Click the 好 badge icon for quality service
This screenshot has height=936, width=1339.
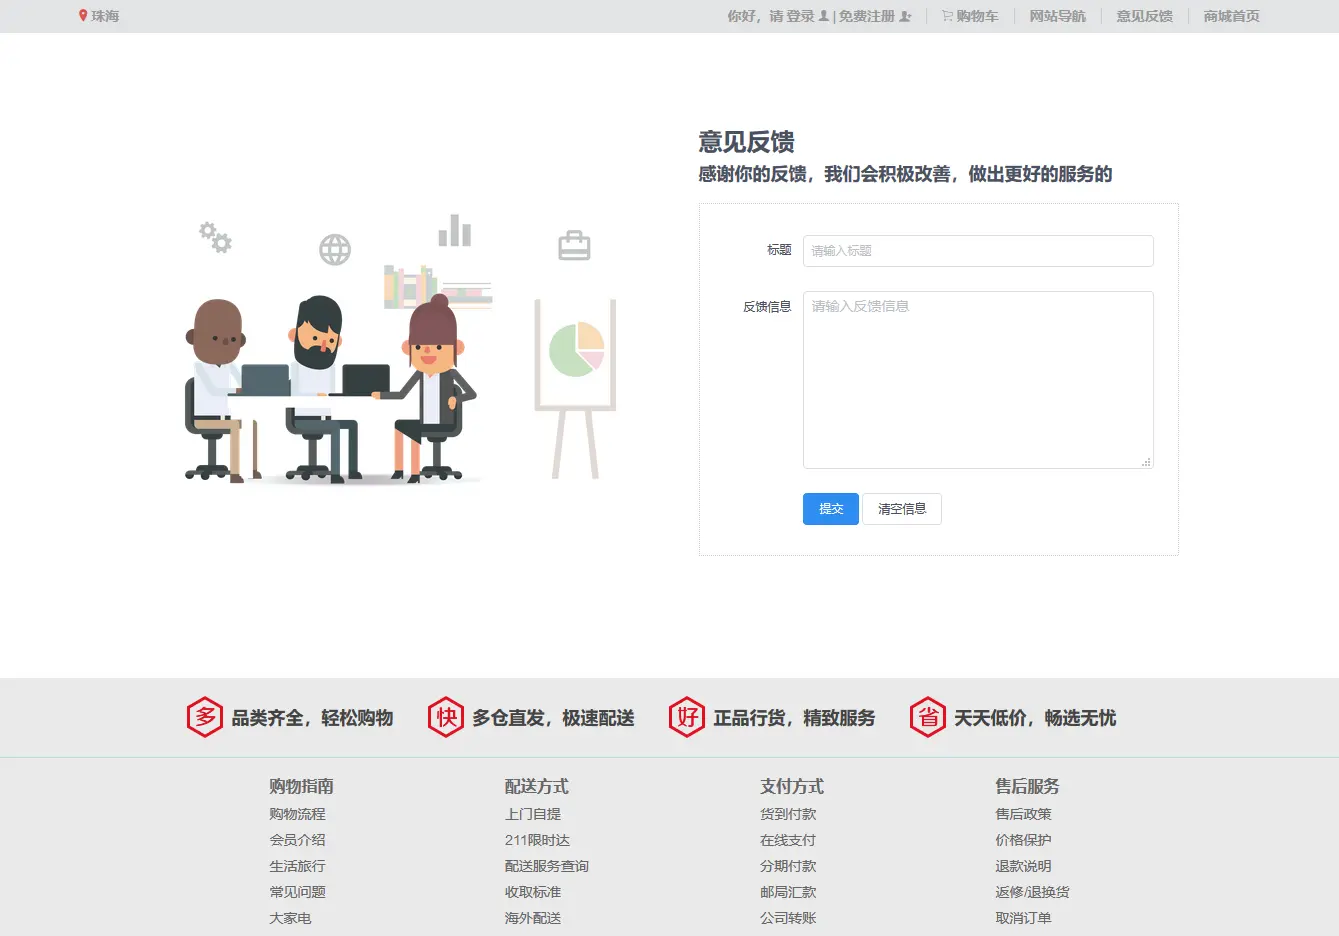687,716
